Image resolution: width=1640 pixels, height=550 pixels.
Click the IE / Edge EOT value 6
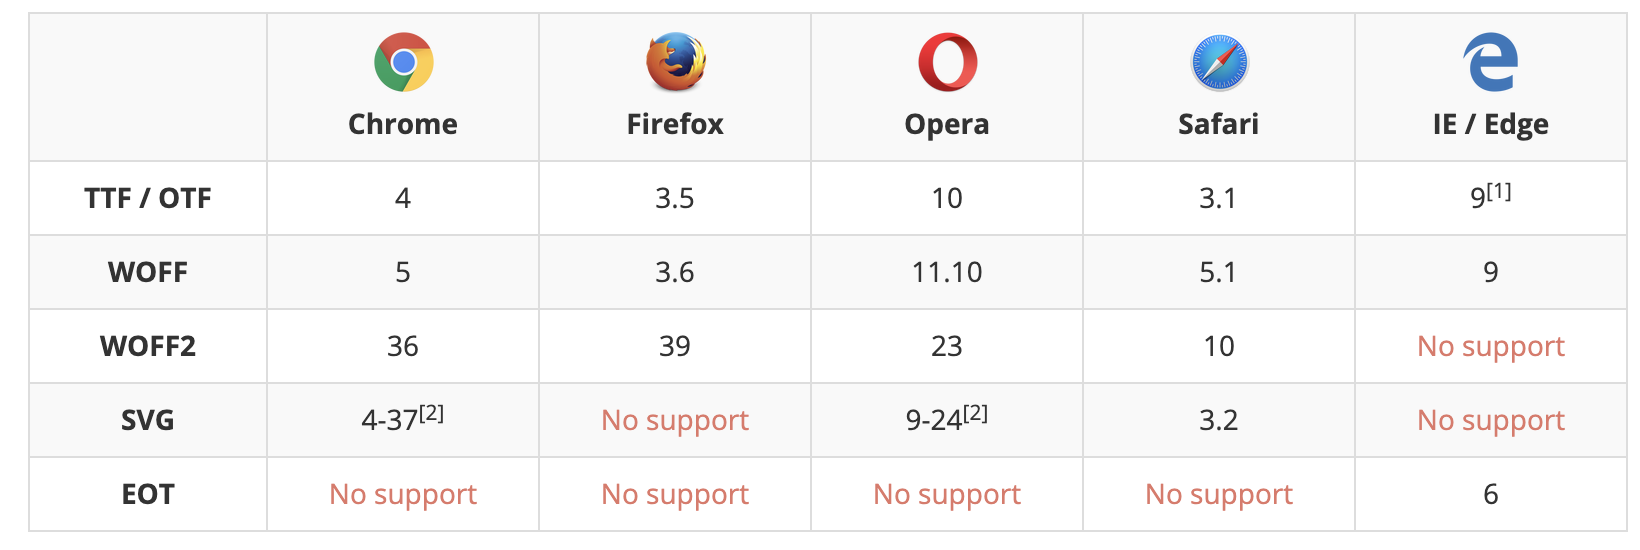pyautogui.click(x=1491, y=494)
